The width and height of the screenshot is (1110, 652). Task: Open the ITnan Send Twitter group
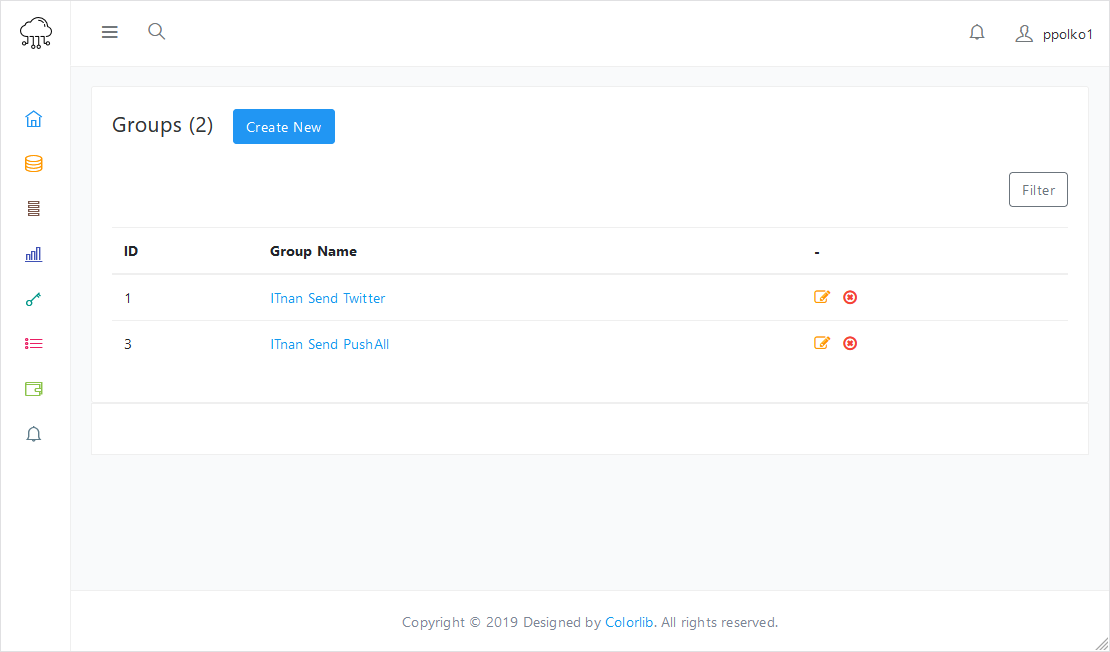(327, 298)
